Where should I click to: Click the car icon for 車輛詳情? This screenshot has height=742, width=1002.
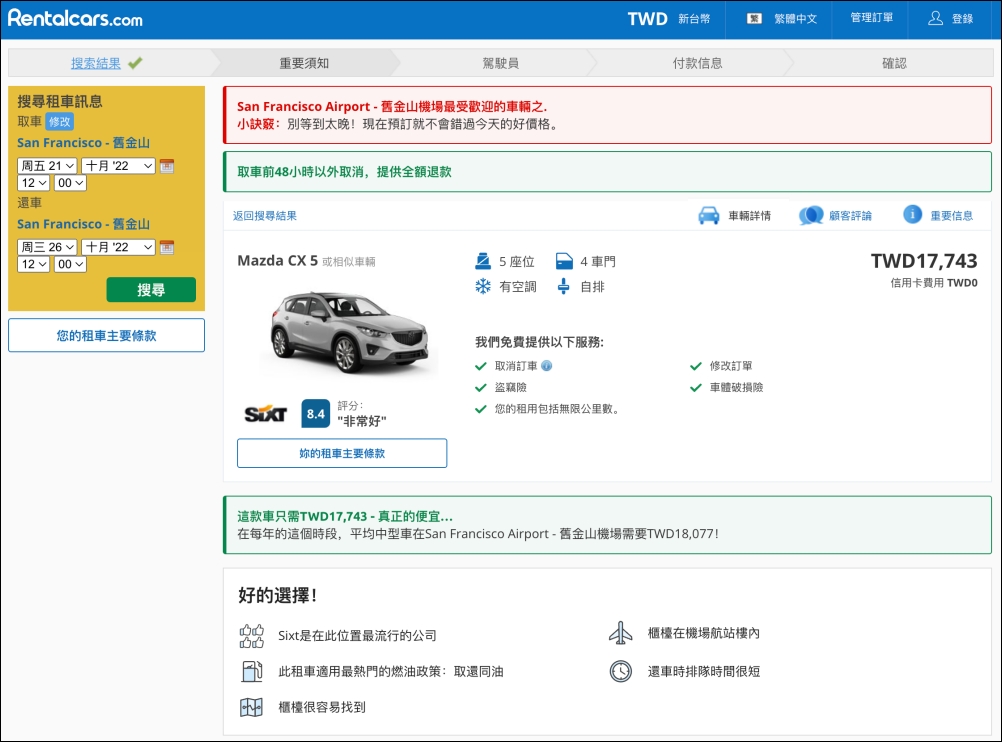click(709, 215)
